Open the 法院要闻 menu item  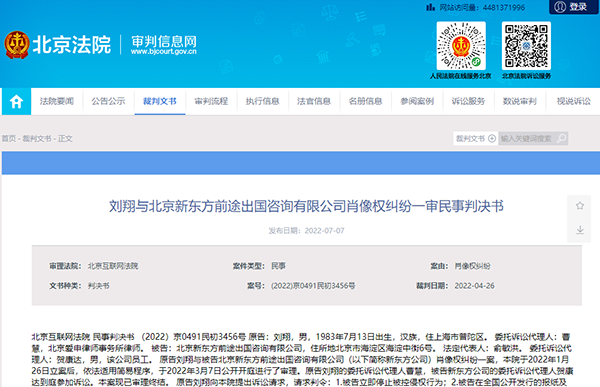click(57, 101)
